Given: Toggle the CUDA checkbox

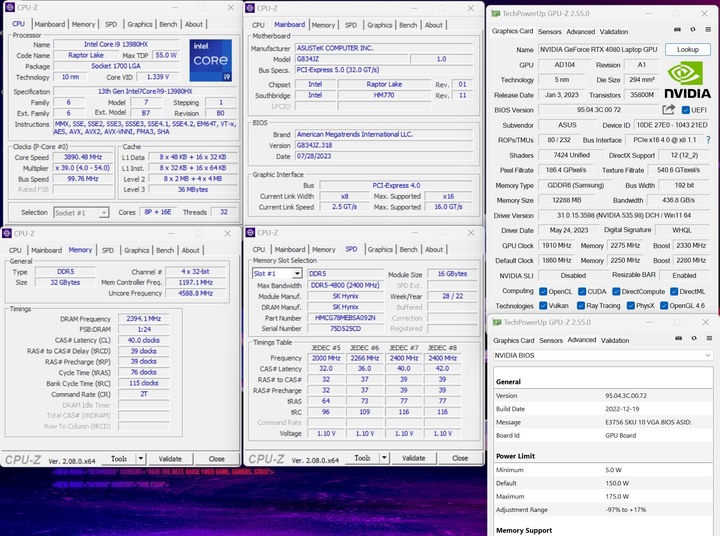Looking at the screenshot, I should (x=582, y=291).
